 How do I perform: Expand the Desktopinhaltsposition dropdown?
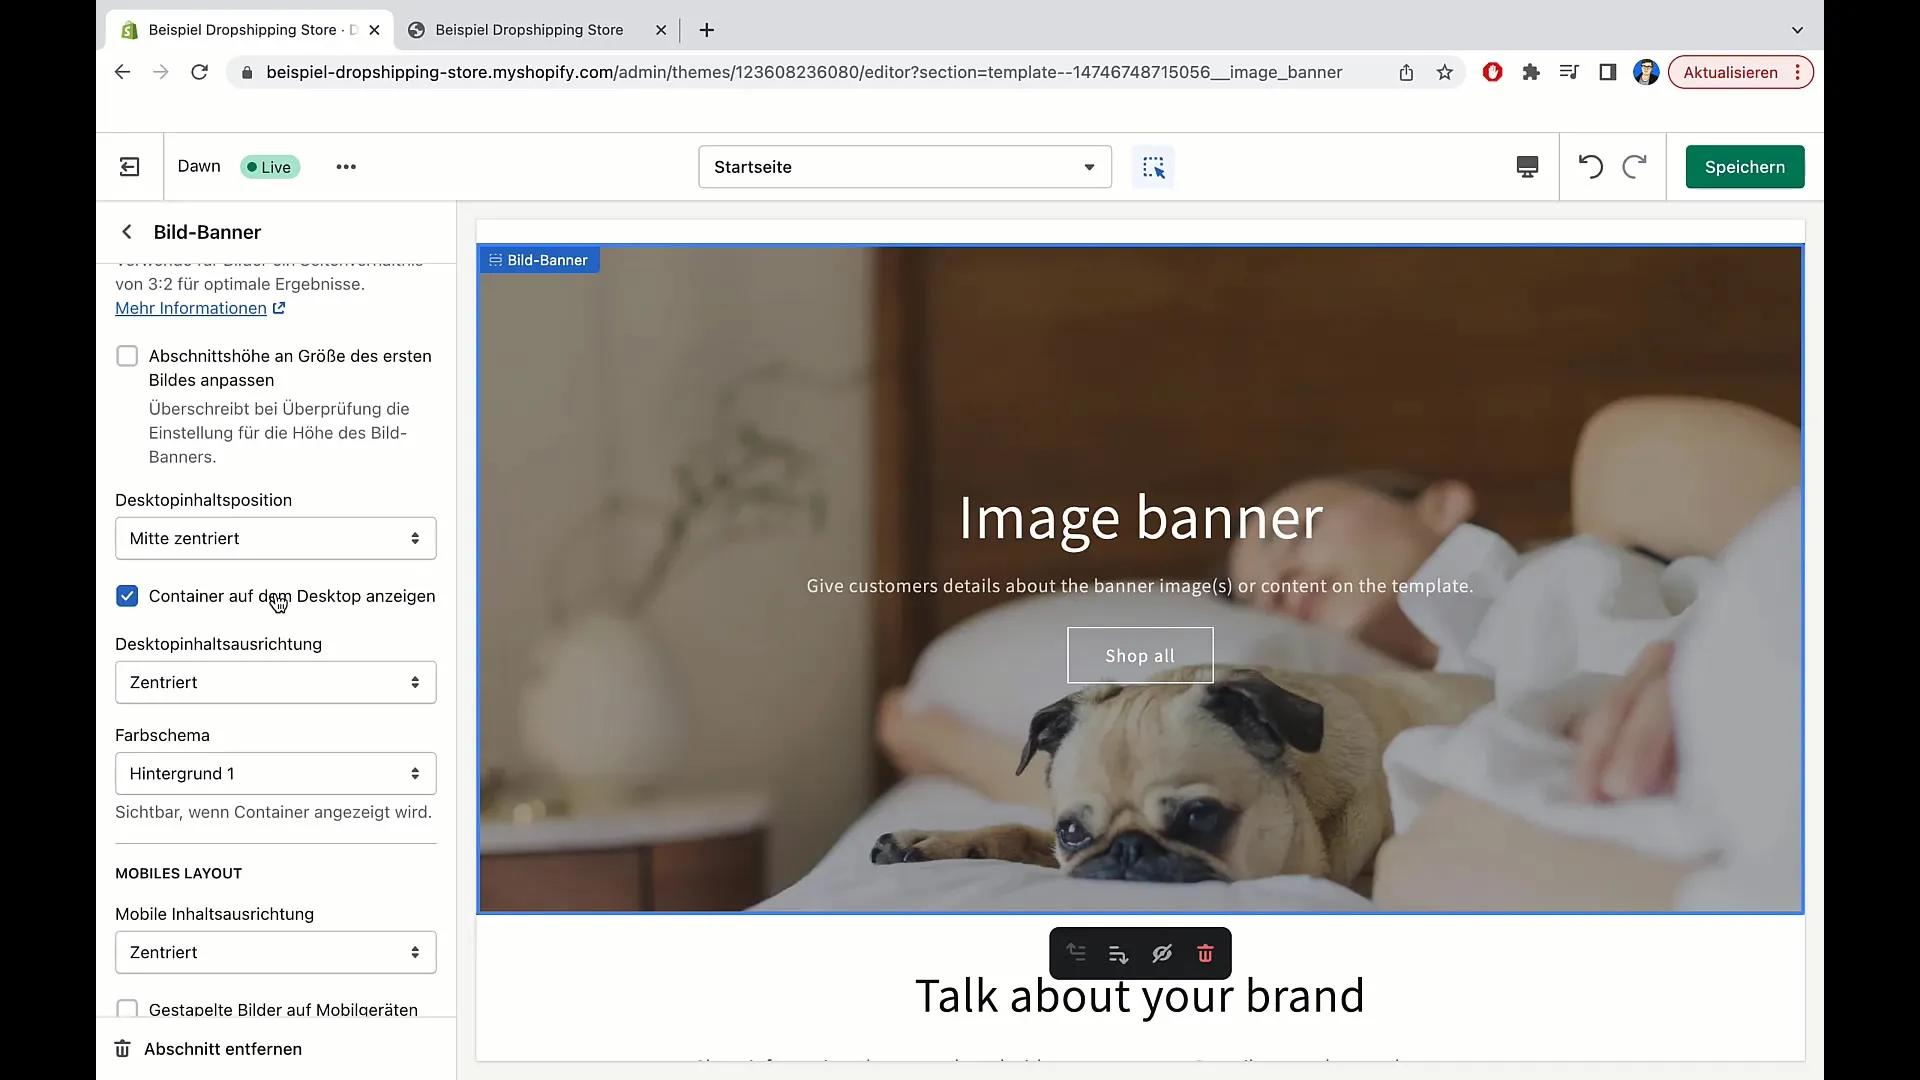click(274, 538)
